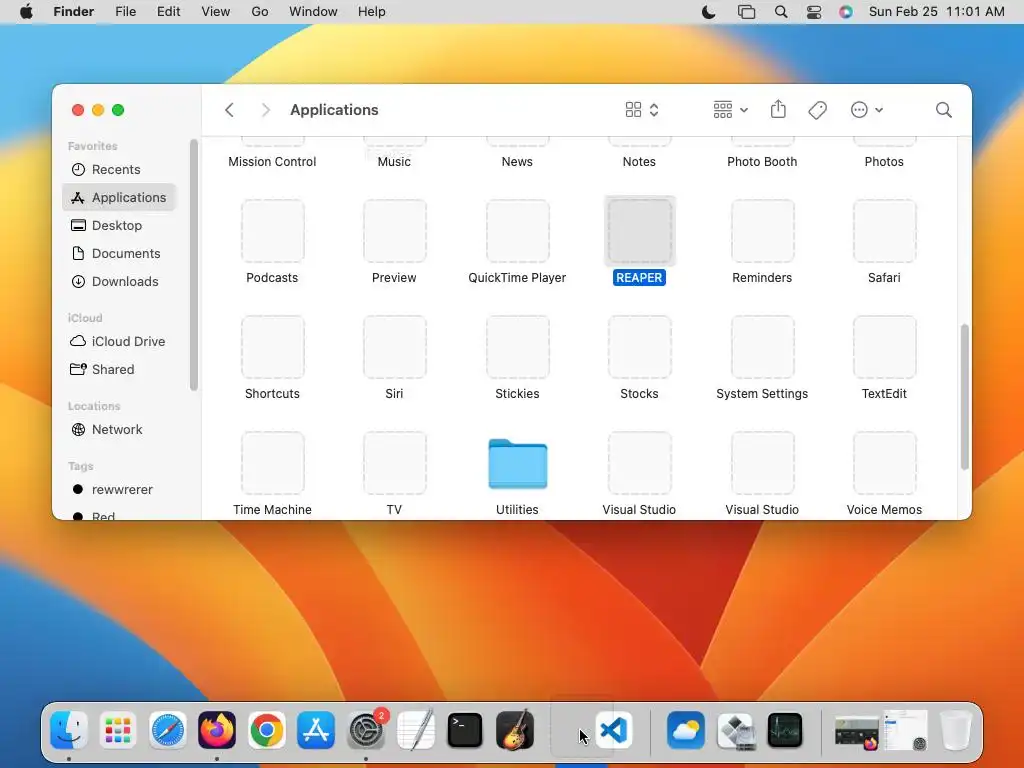Open Activity Monitor in the Dock

point(784,729)
